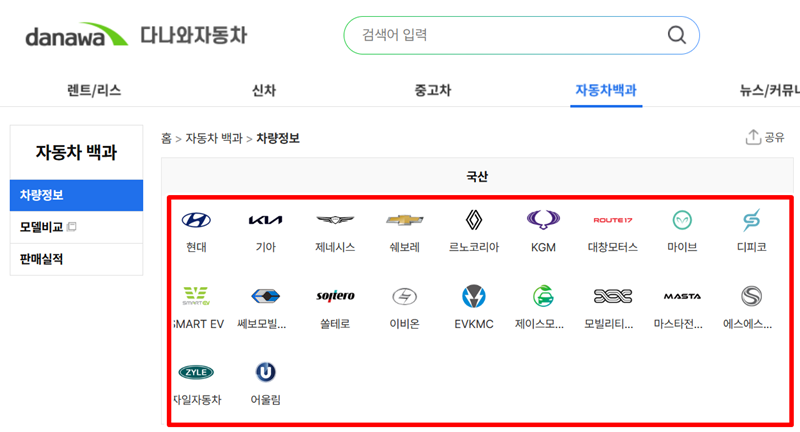Open the 마이브 brand logo
This screenshot has width=800, height=432.
click(x=682, y=220)
